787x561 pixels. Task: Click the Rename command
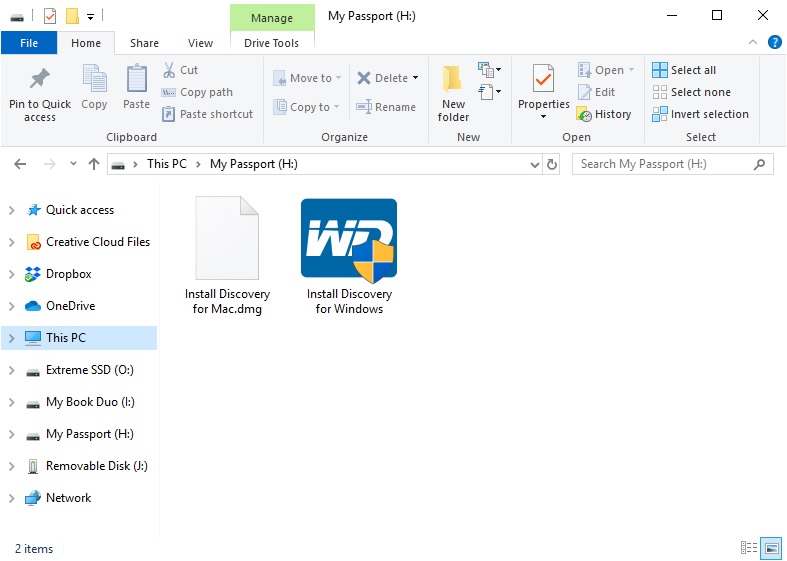point(386,107)
